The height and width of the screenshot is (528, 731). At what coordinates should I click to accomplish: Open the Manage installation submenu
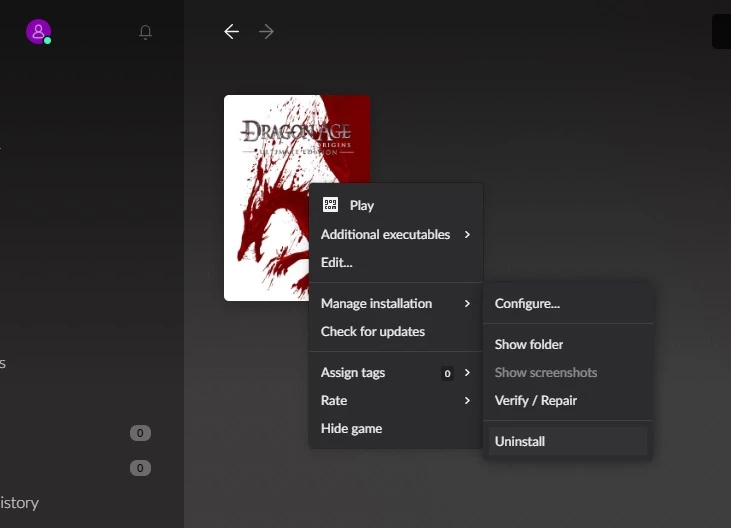(396, 303)
